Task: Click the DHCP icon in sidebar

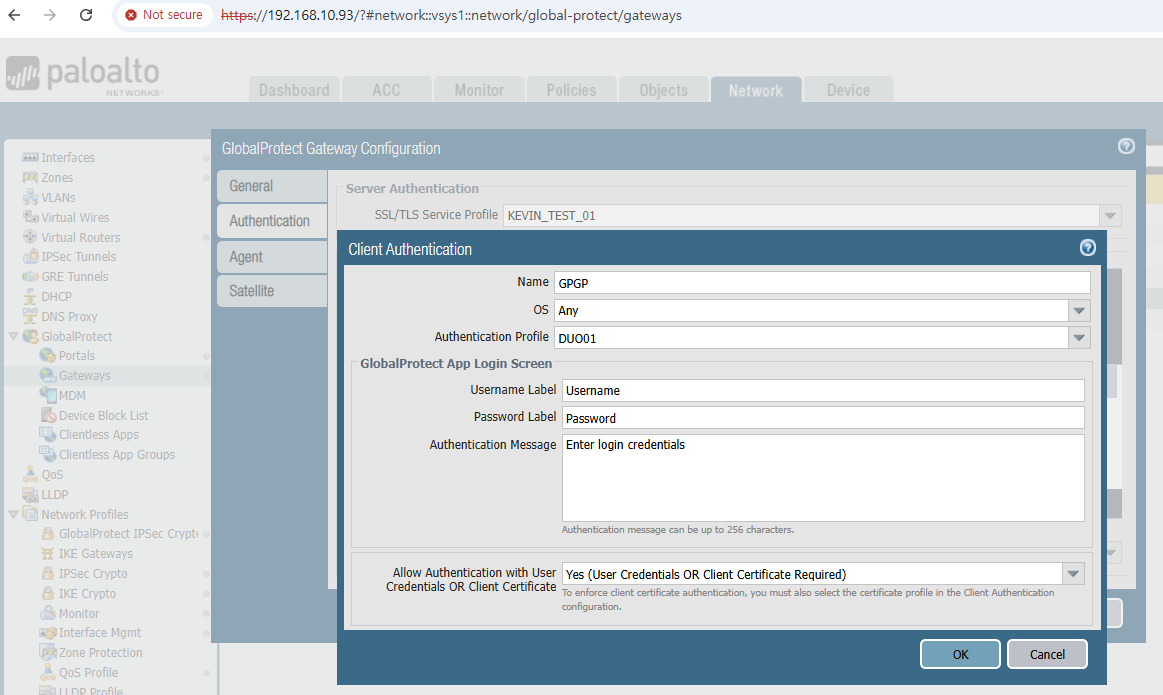Action: click(30, 296)
